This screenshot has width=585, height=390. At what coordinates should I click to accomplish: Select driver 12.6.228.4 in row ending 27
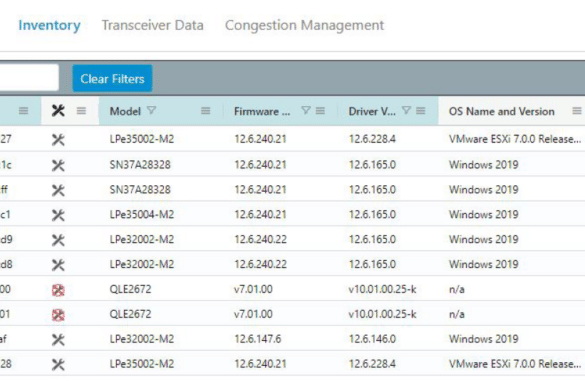coord(372,139)
